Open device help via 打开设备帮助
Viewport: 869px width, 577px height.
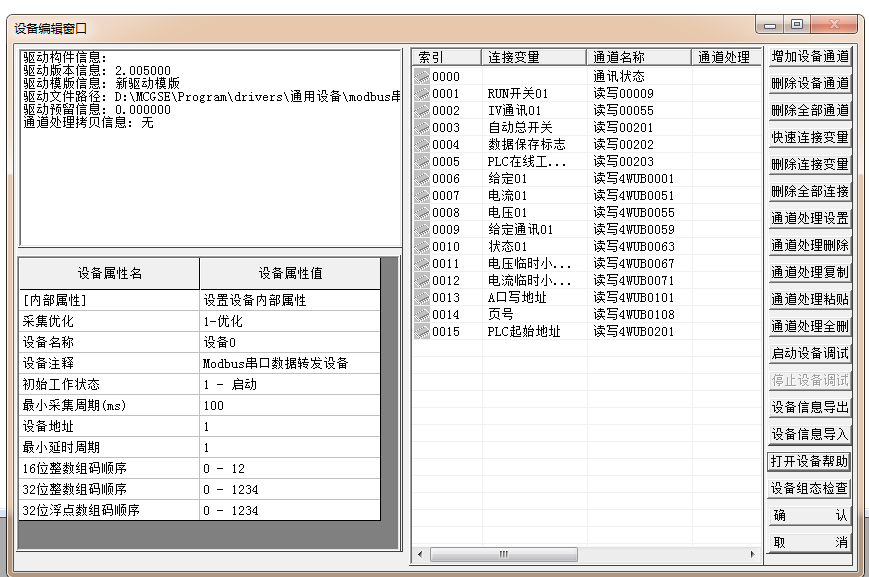(x=809, y=461)
